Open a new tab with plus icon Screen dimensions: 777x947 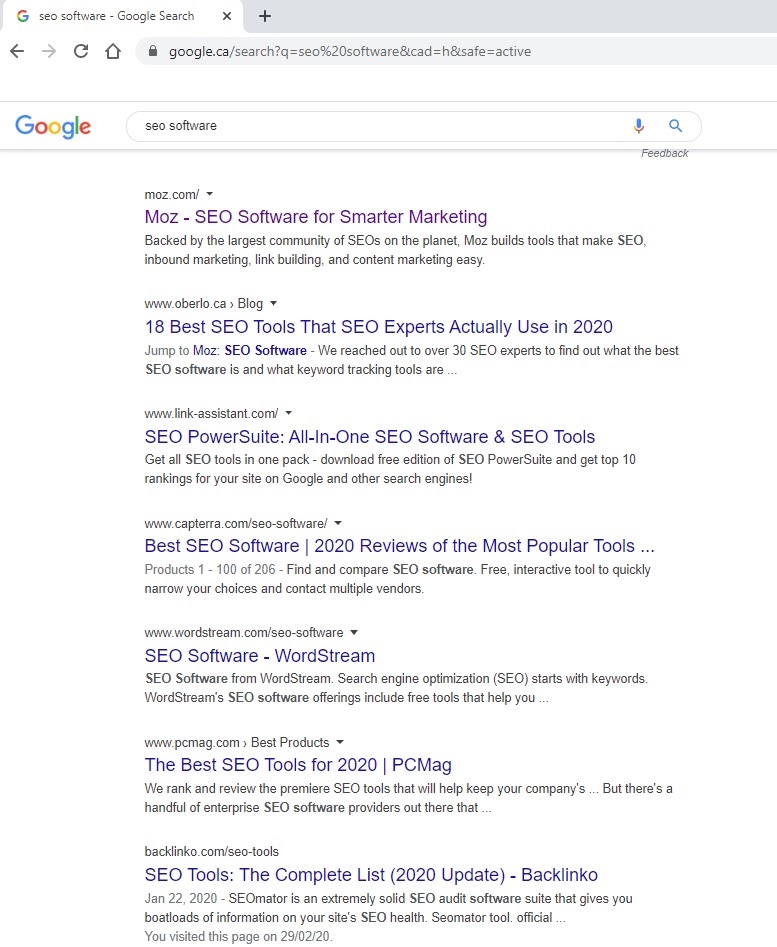tap(265, 16)
